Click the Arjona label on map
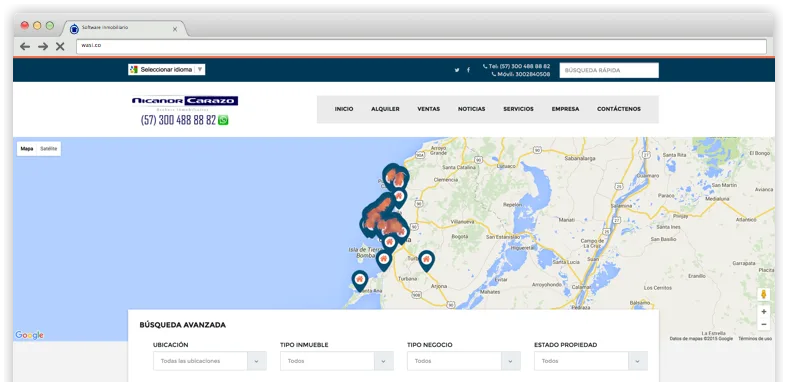 coord(439,286)
